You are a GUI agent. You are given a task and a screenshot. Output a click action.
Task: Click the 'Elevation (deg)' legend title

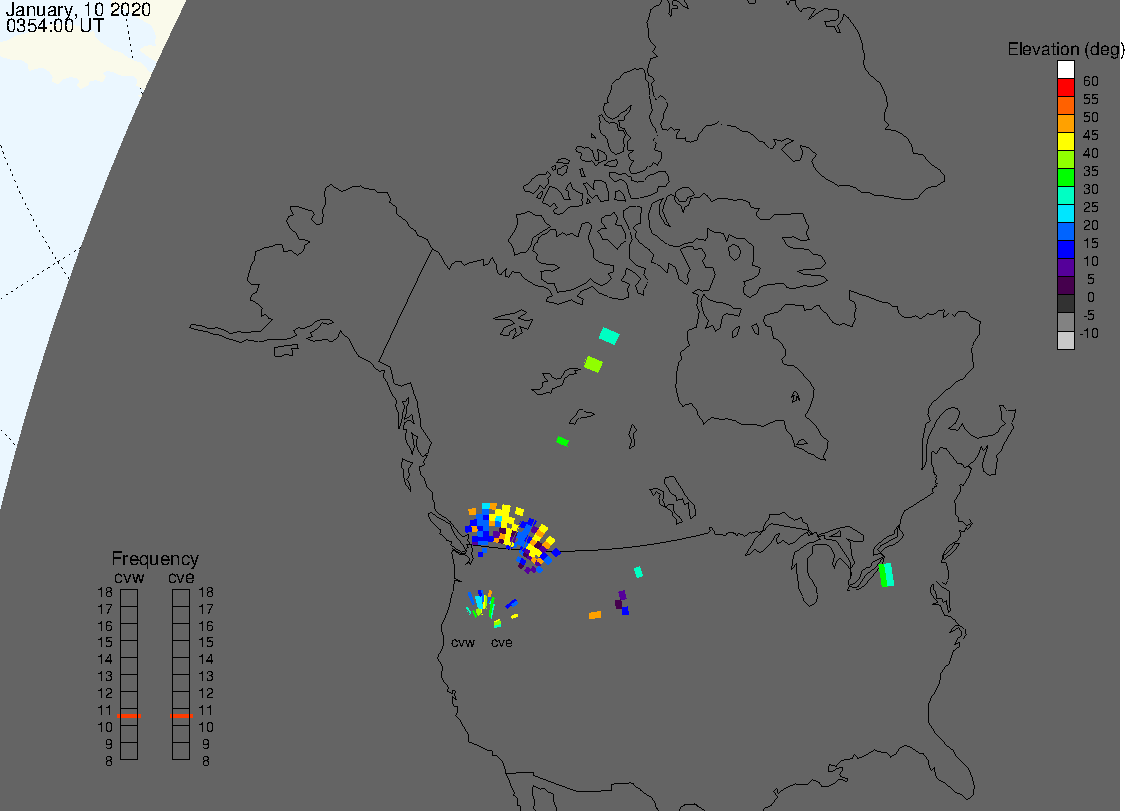coord(1065,49)
